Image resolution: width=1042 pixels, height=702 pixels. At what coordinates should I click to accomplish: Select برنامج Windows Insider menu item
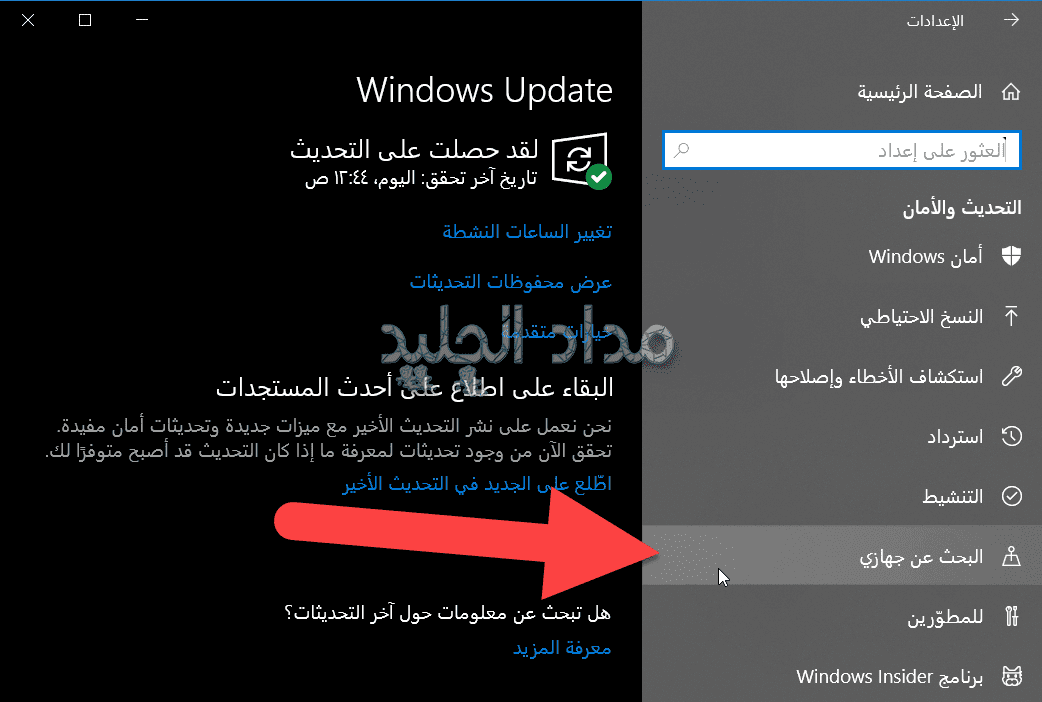(842, 677)
